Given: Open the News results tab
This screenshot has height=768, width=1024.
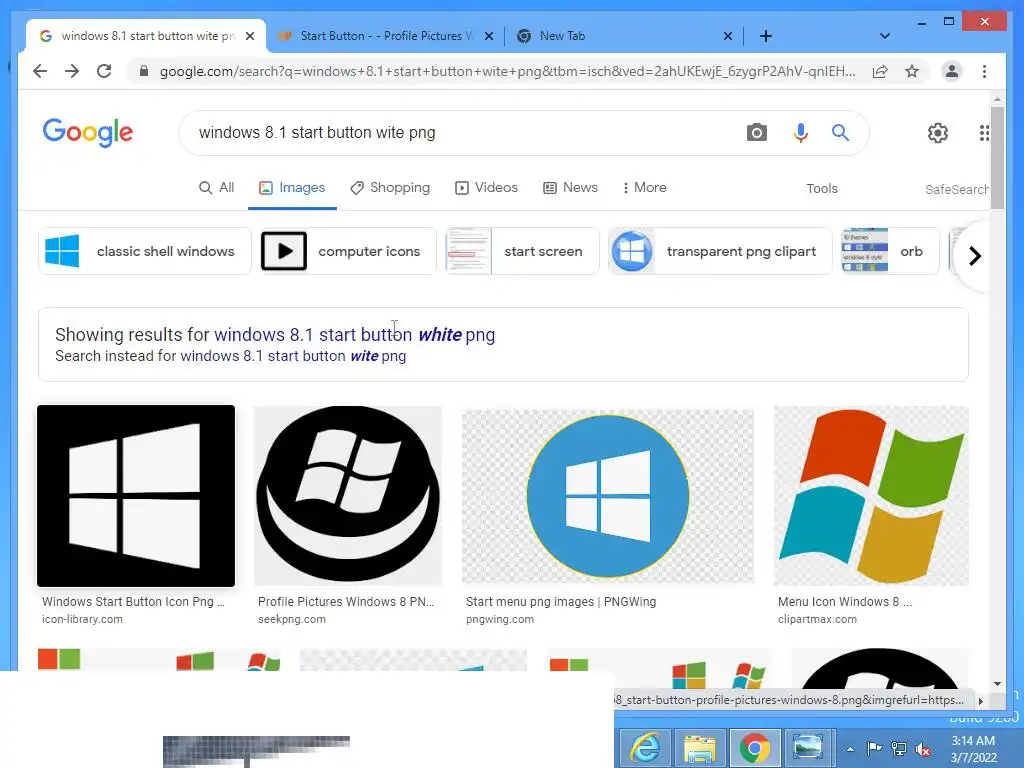Looking at the screenshot, I should (570, 188).
